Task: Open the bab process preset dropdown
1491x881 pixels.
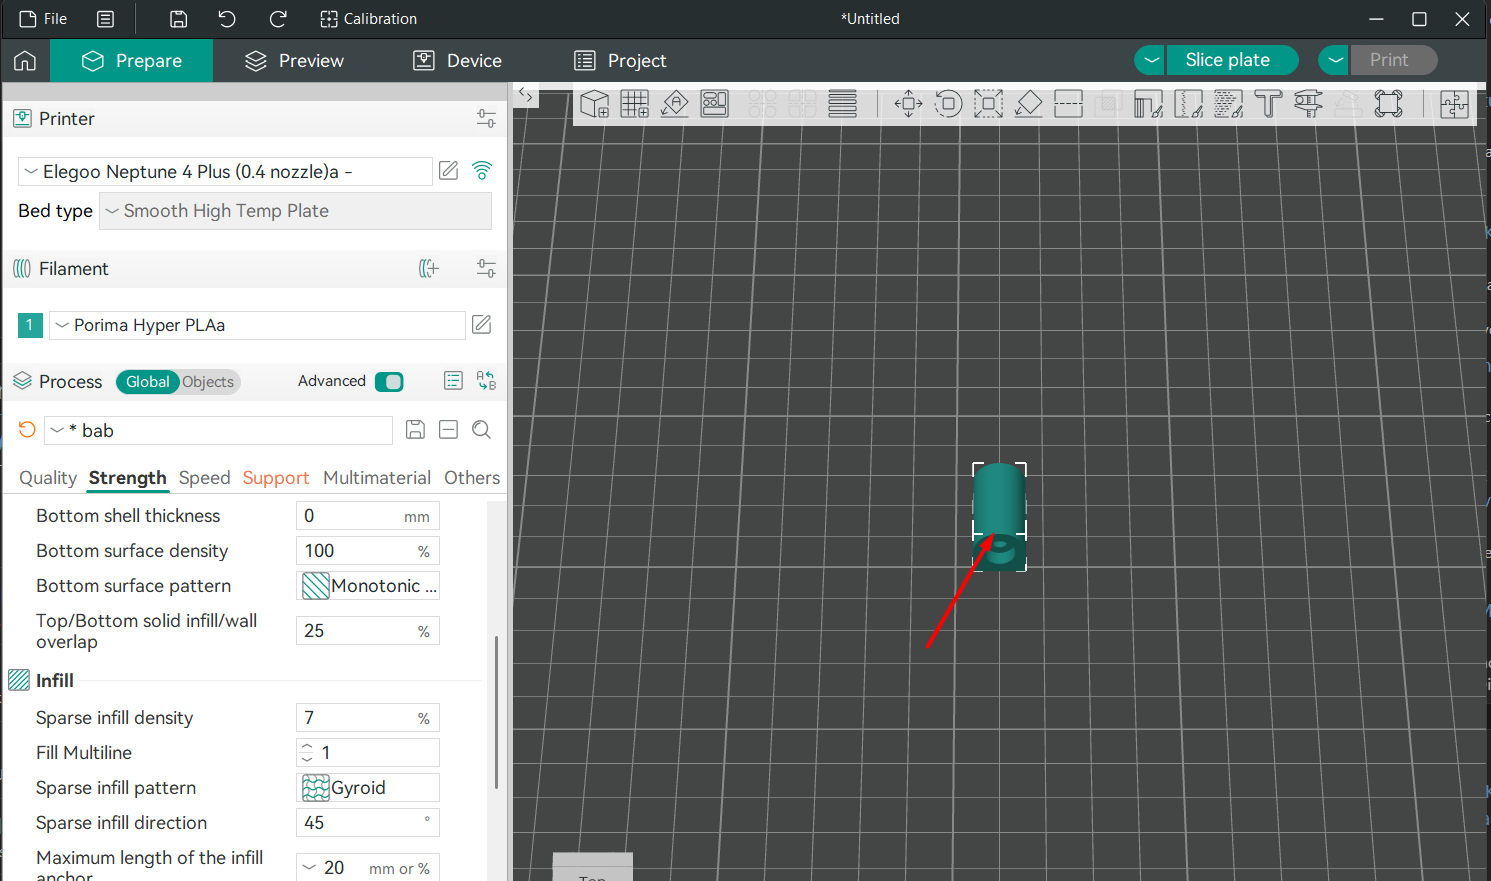Action: click(x=218, y=431)
